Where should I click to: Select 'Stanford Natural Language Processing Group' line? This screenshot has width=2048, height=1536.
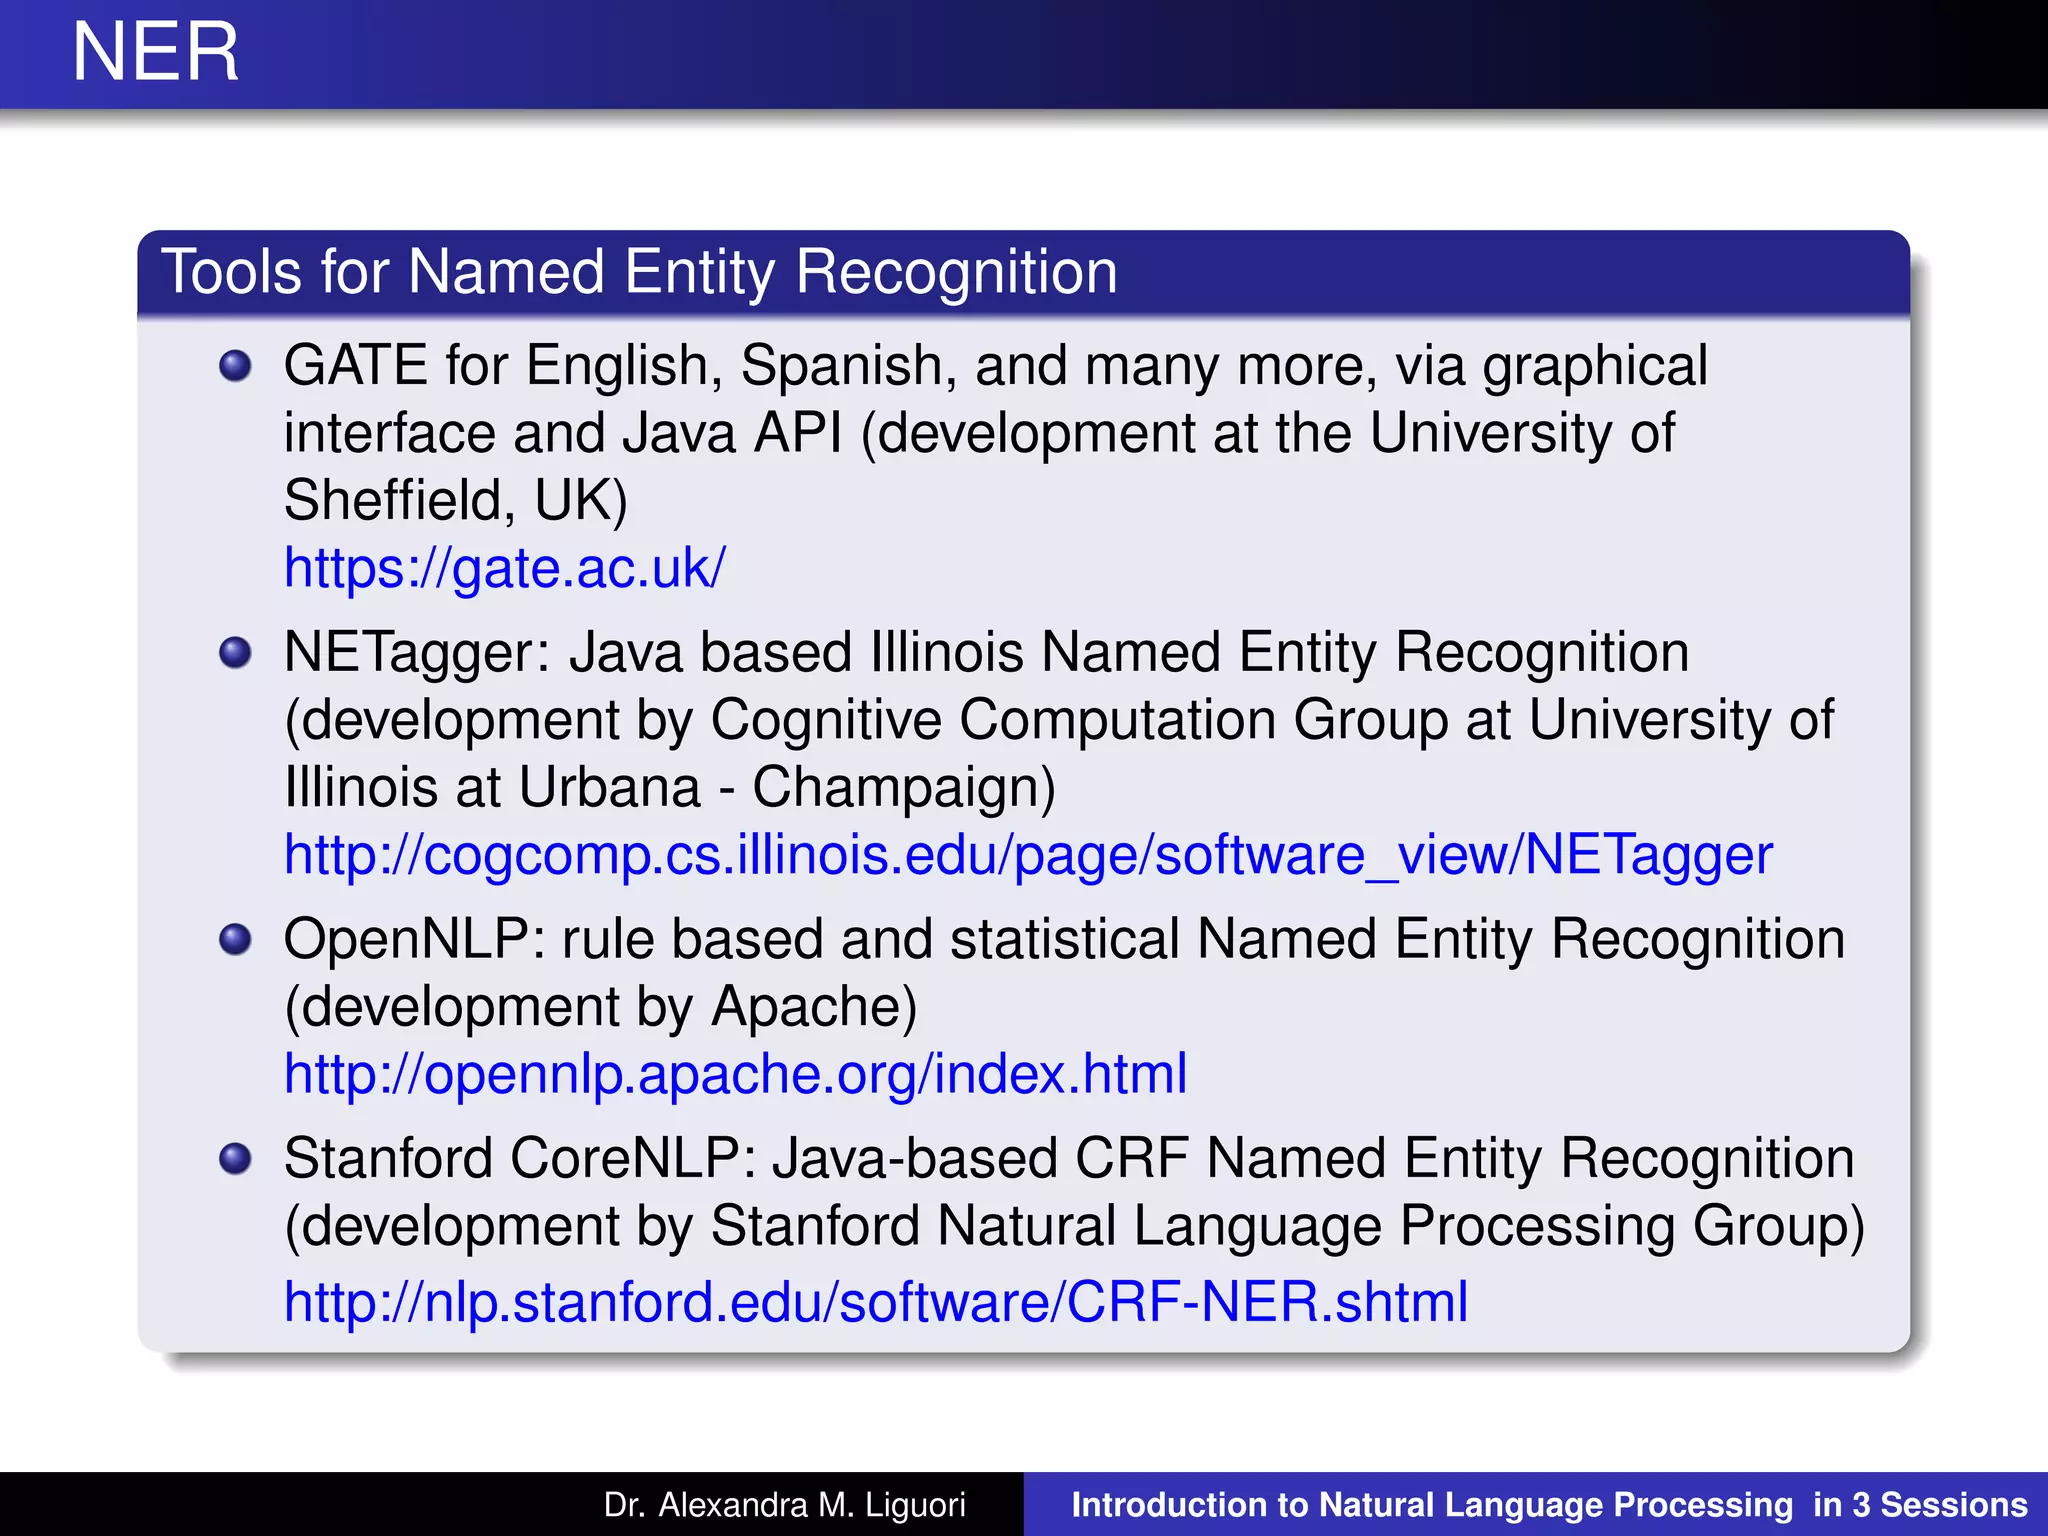coord(1075,1226)
